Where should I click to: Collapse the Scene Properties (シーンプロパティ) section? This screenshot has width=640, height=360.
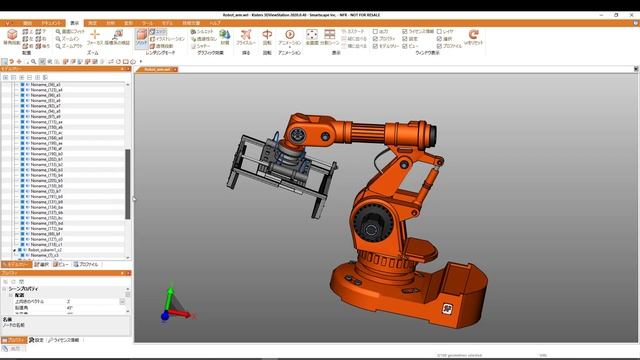coord(4,289)
